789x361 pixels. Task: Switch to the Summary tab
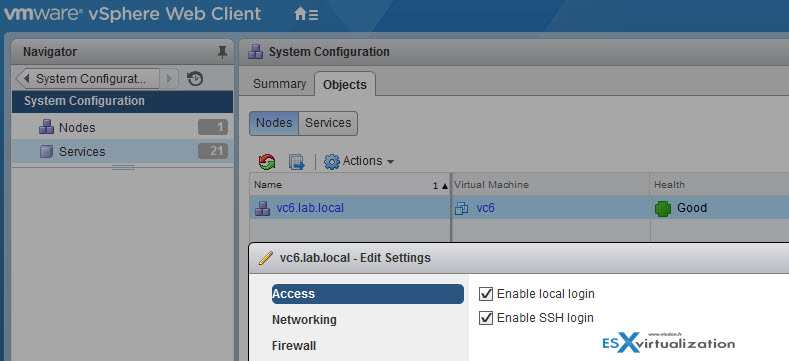click(279, 84)
